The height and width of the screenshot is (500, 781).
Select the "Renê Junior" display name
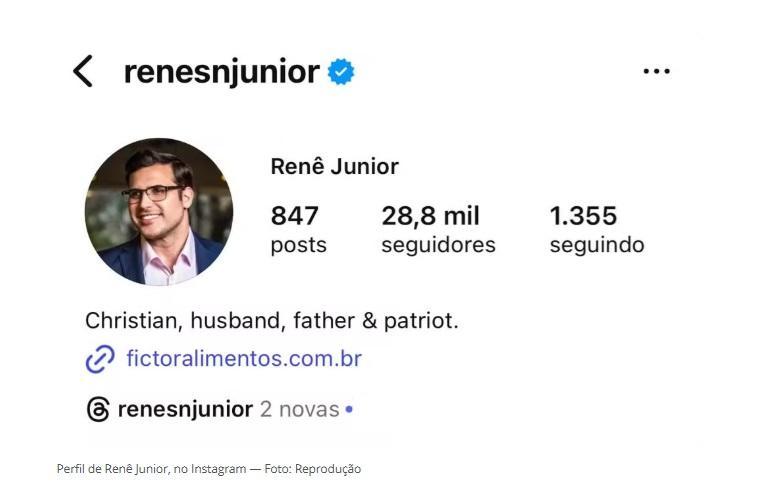(x=334, y=167)
